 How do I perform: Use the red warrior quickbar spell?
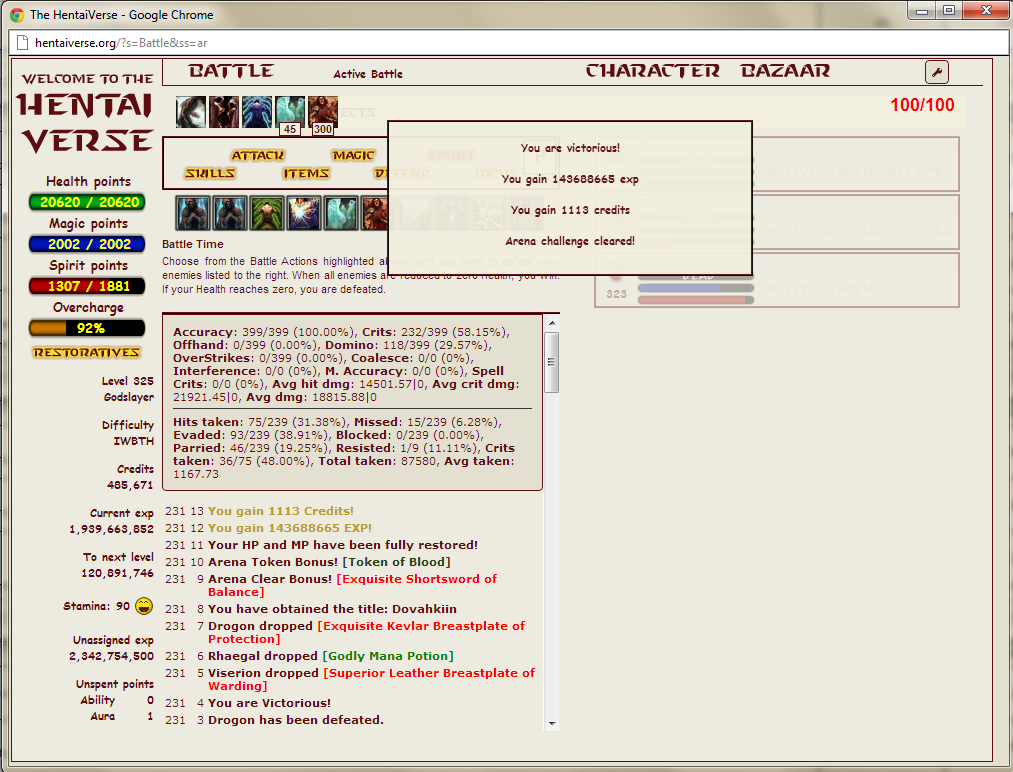pyautogui.click(x=375, y=214)
